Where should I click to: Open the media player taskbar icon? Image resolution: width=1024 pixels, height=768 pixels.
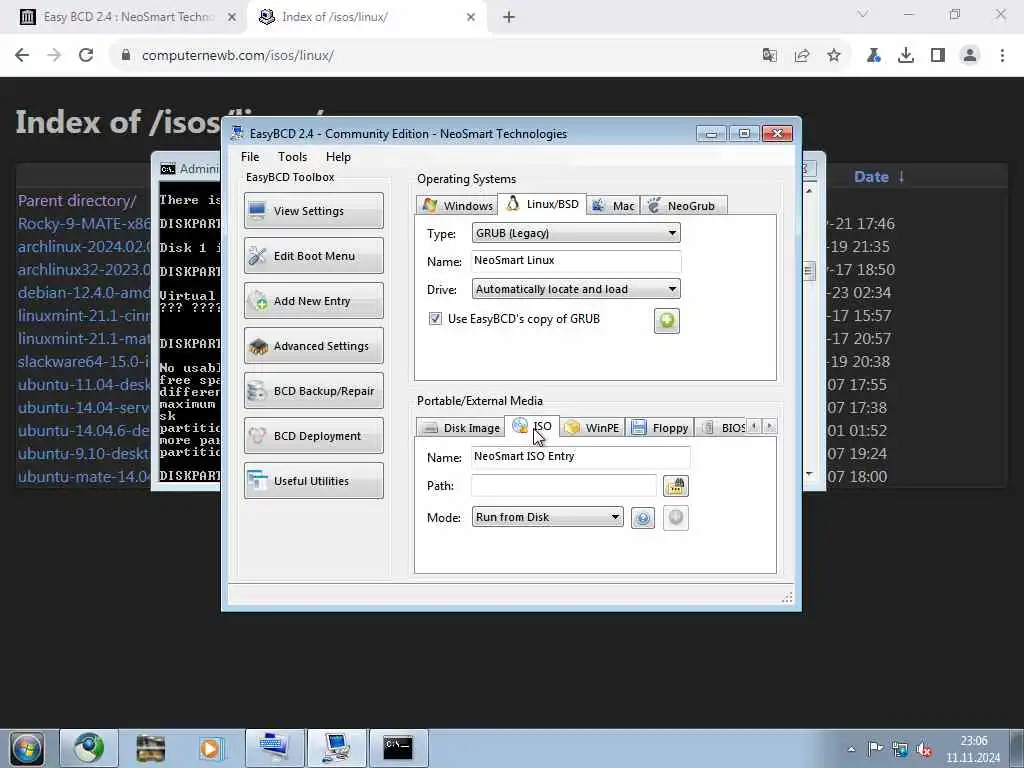click(212, 748)
